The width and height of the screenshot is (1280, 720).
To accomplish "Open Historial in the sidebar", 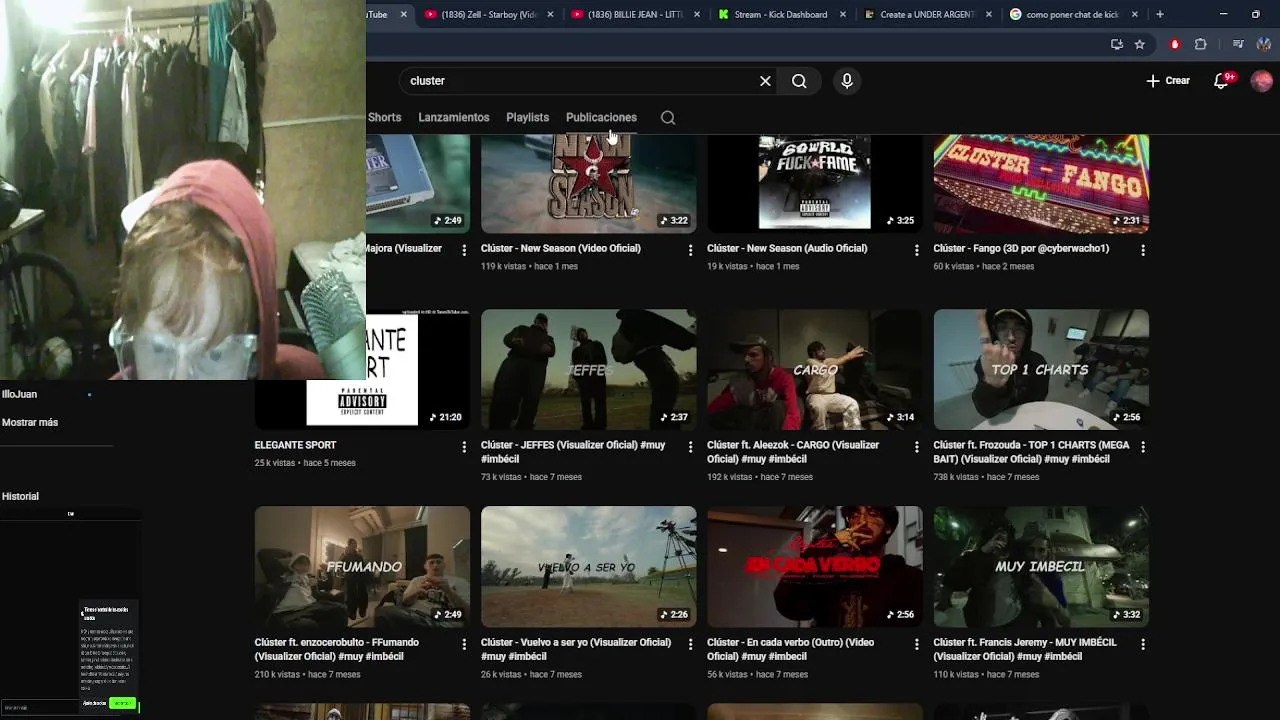I will click(20, 496).
